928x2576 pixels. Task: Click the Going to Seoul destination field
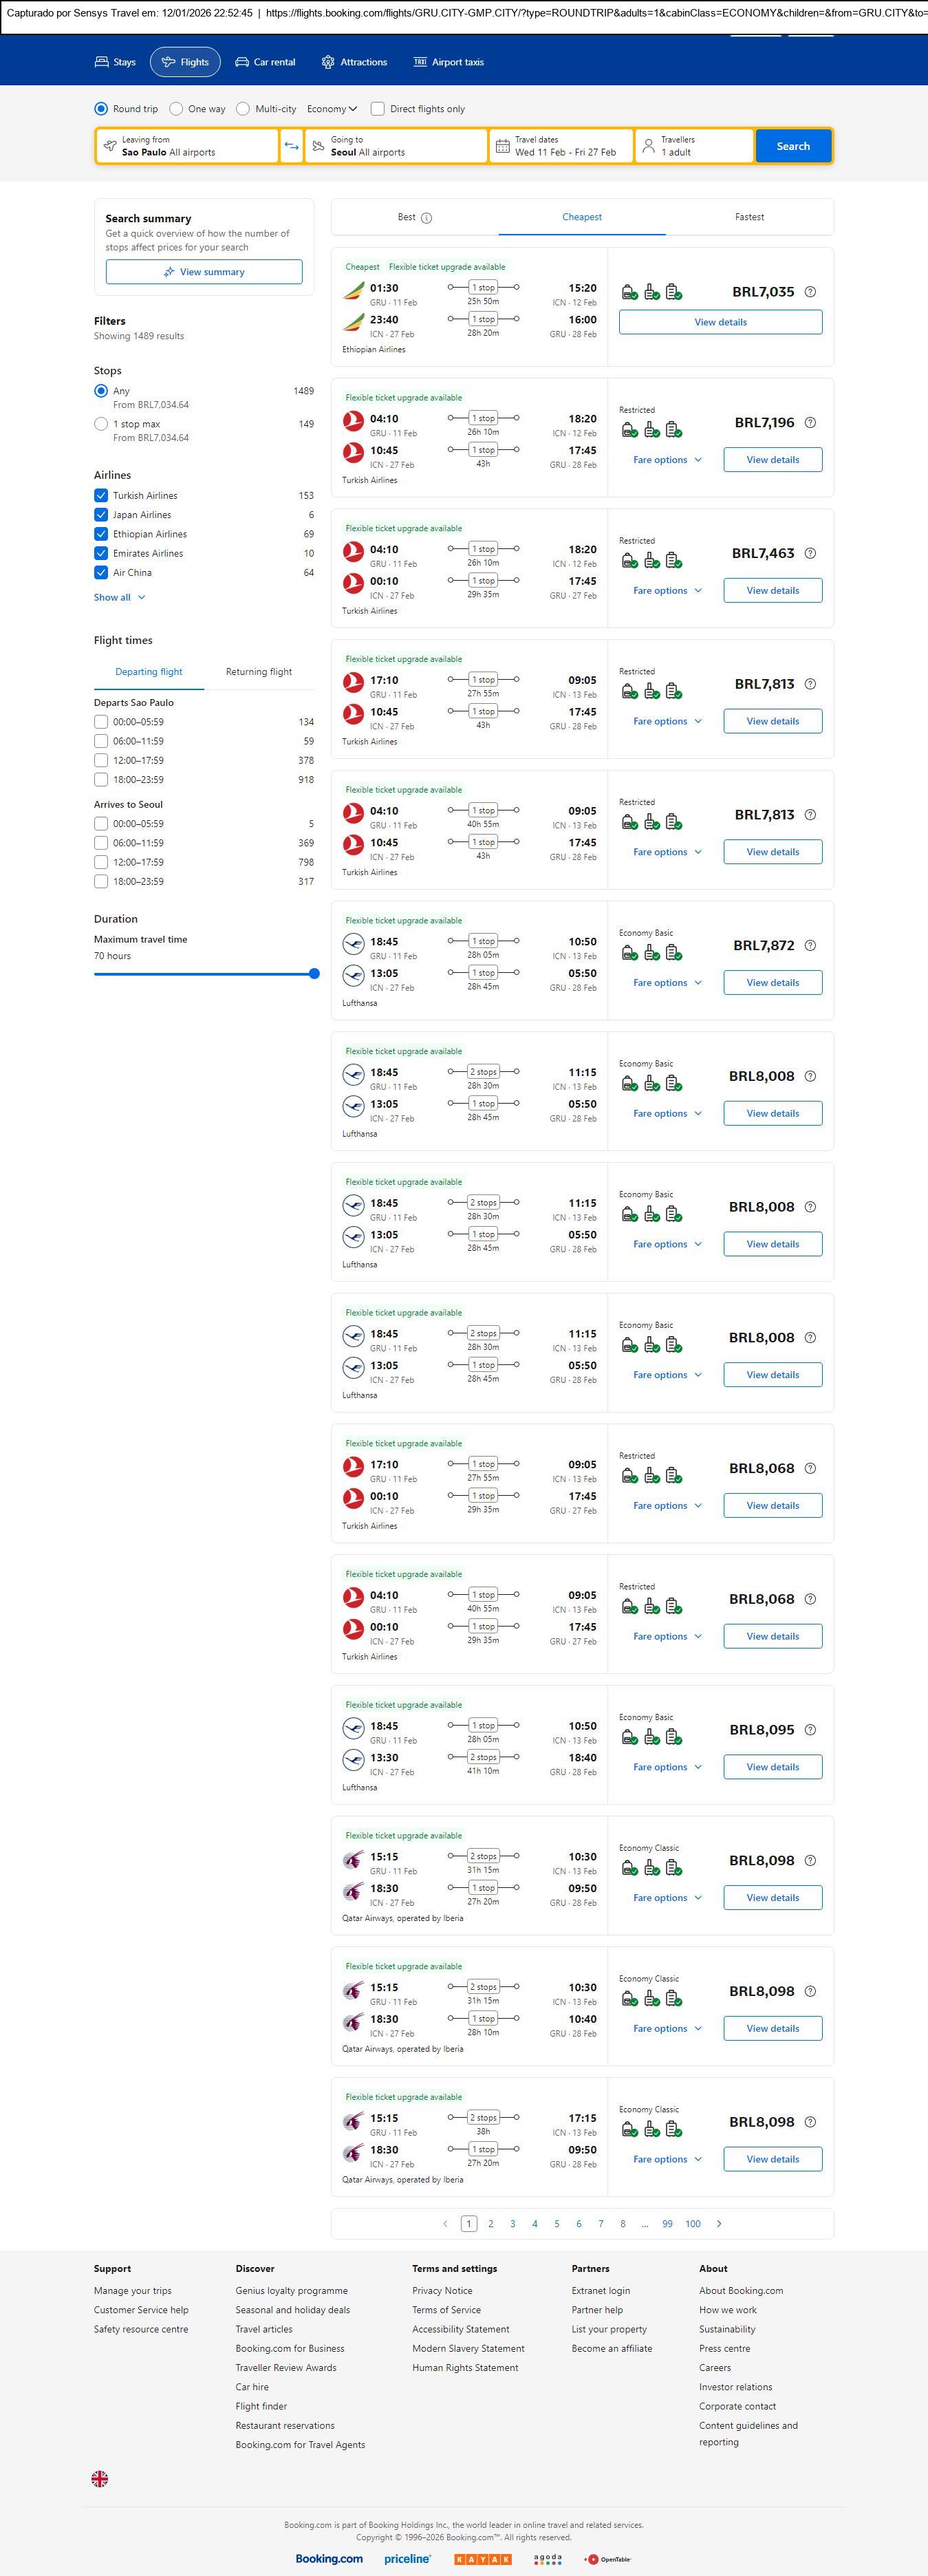(396, 146)
